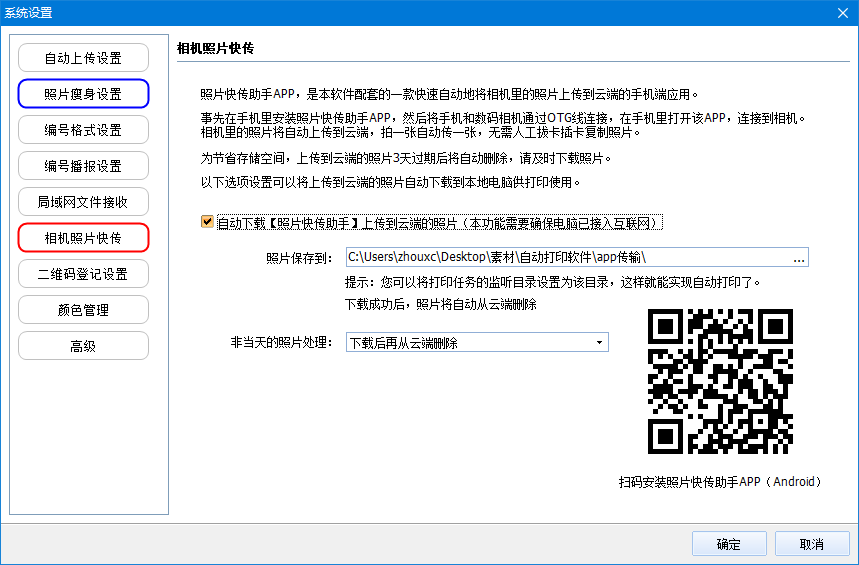The width and height of the screenshot is (859, 565).
Task: Open 高级 settings page
Action: coord(83,346)
